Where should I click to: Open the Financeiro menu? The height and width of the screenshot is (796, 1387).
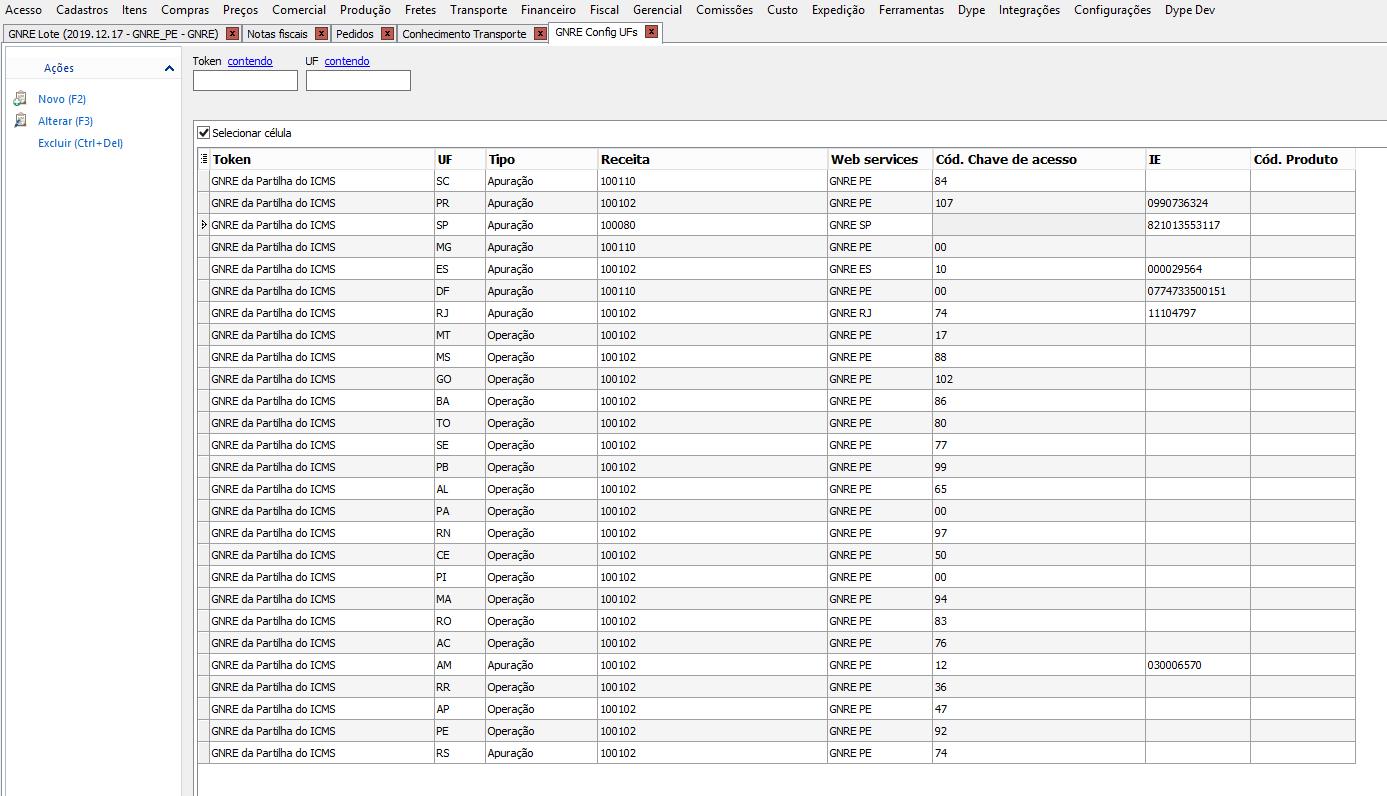pos(548,10)
